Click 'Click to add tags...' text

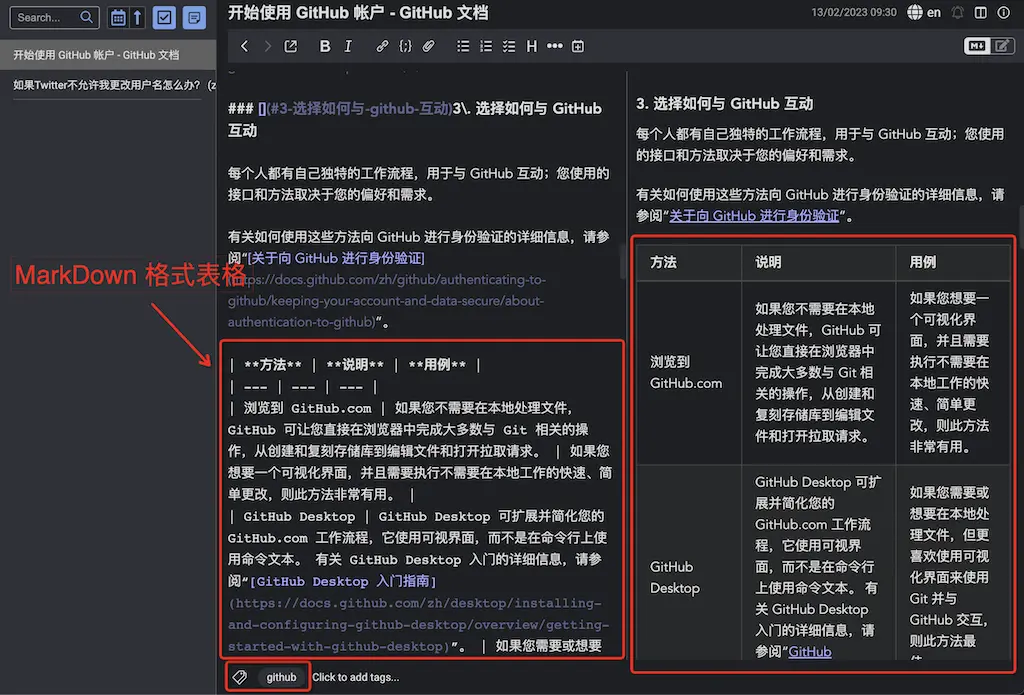(x=355, y=677)
